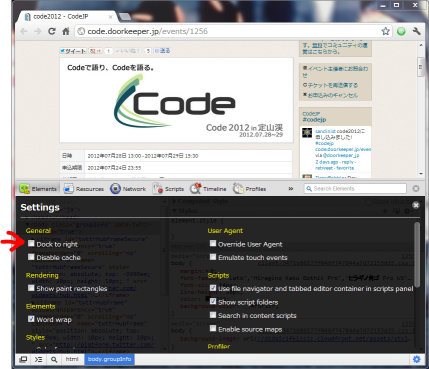The image size is (429, 369).
Task: Click the undock DevTools window icon
Action: point(23,359)
